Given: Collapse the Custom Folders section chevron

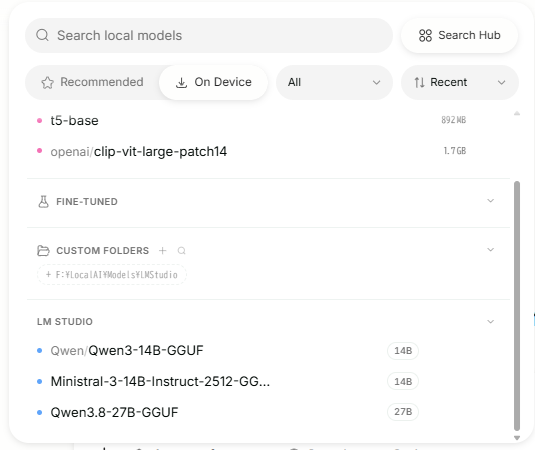Looking at the screenshot, I should tap(490, 250).
